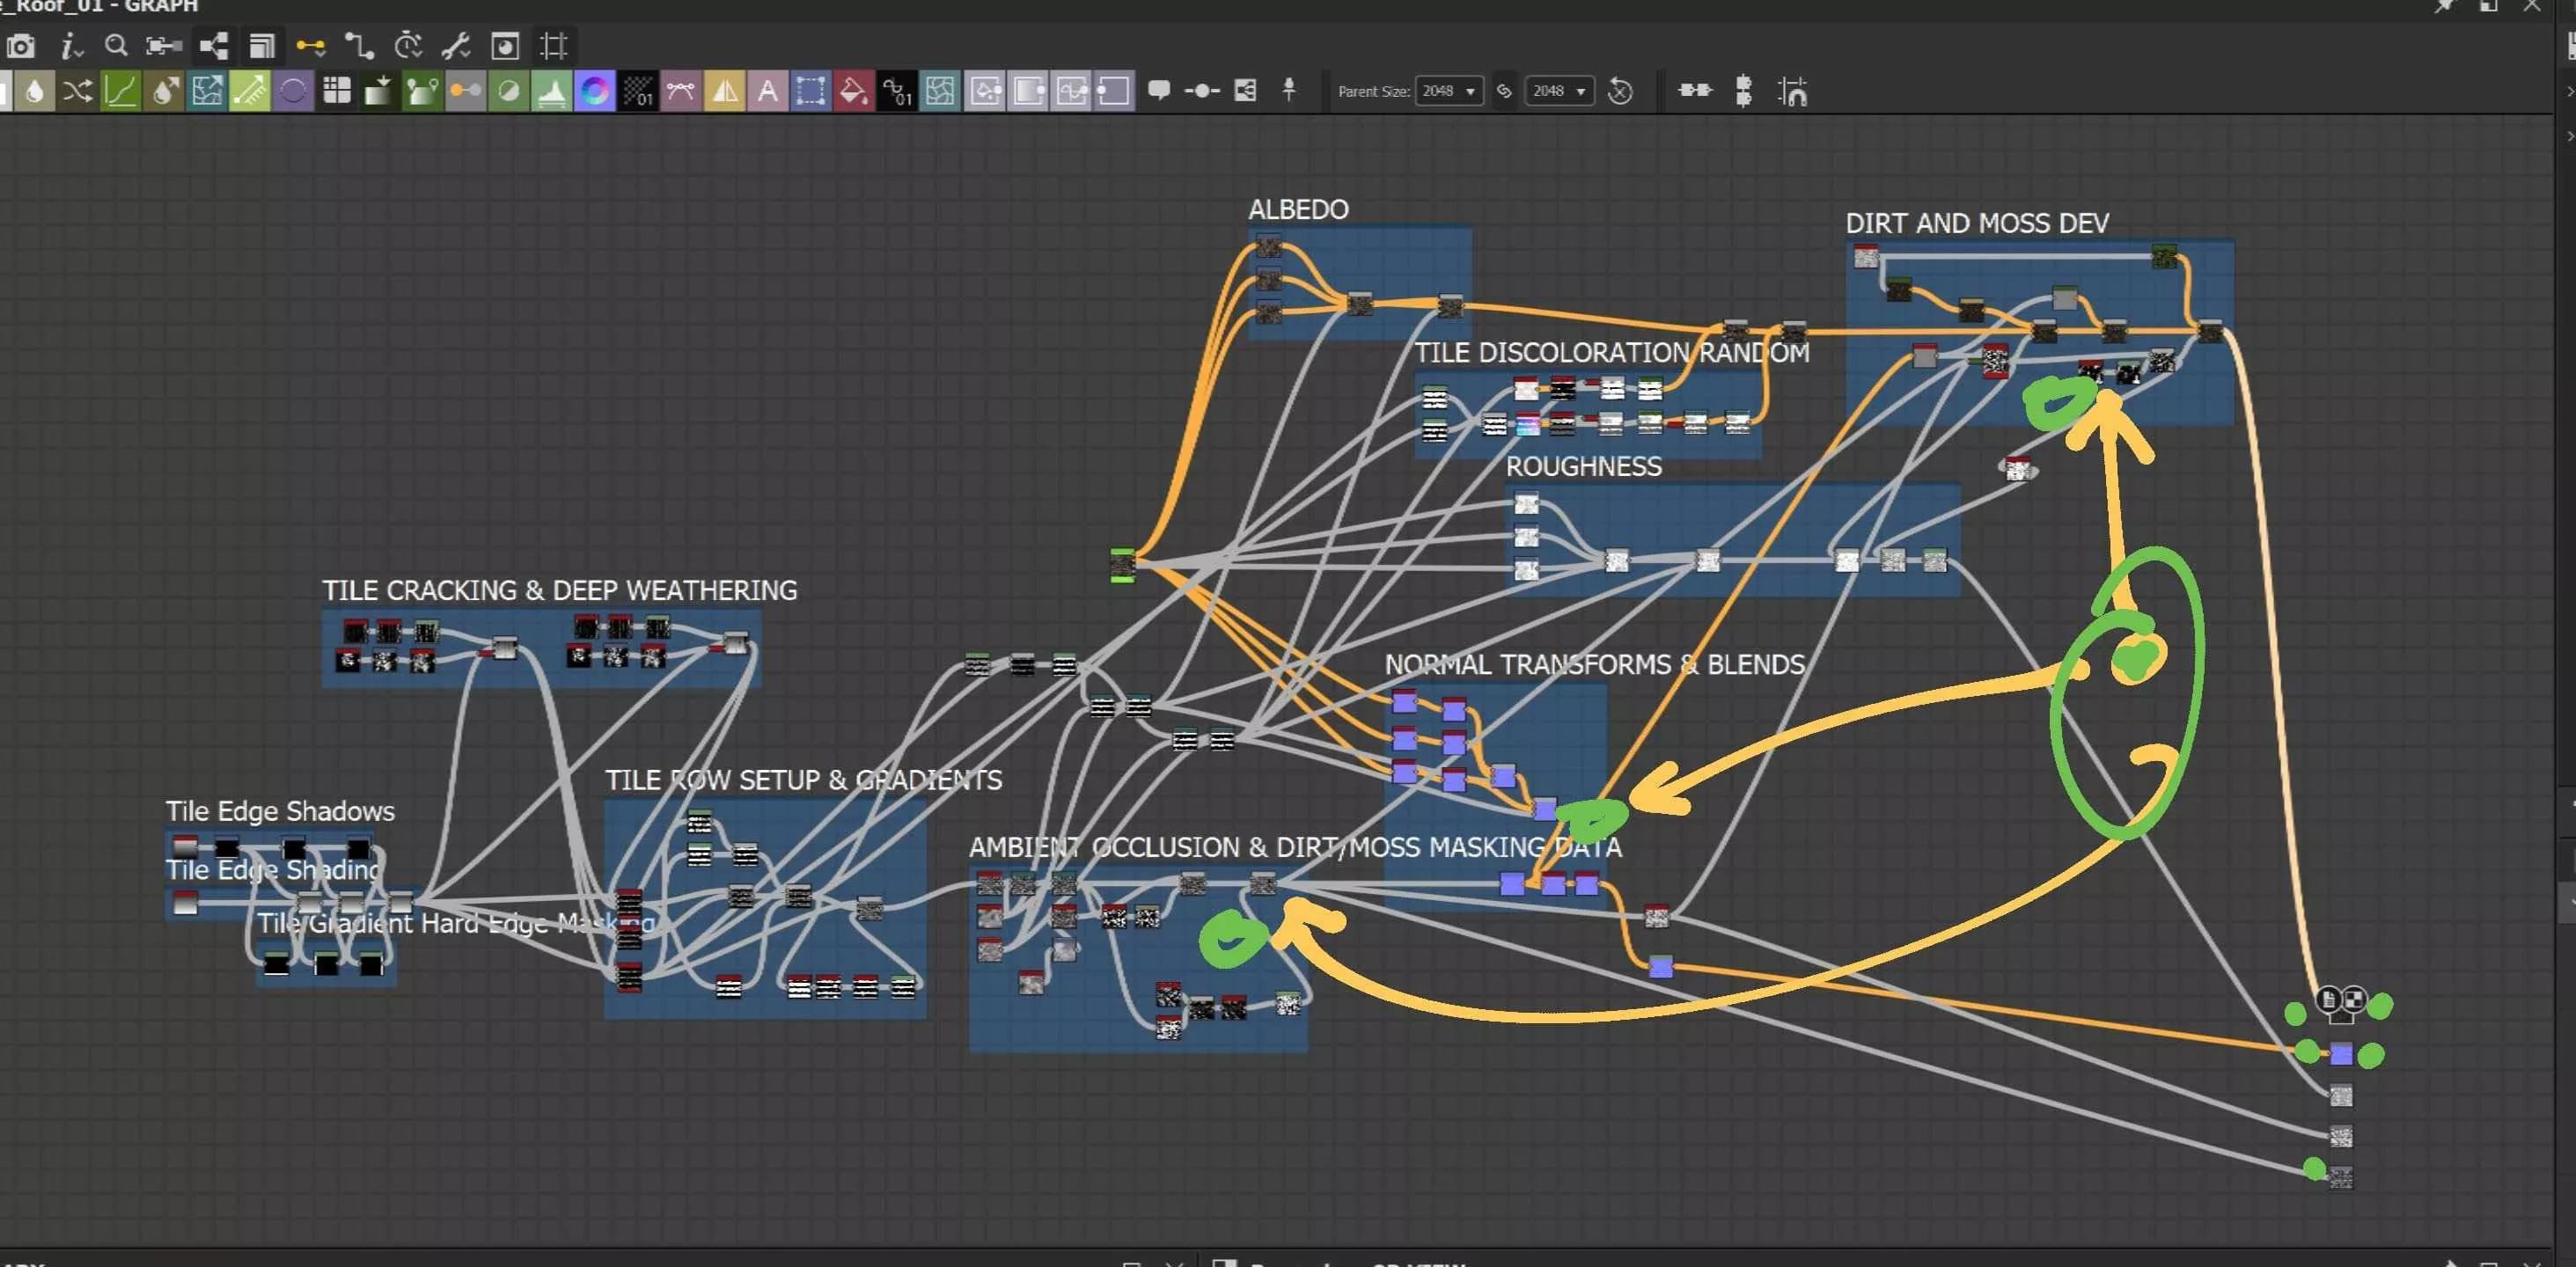Viewport: 2576px width, 1267px height.
Task: Toggle the graph pin icon
Action: click(1289, 90)
